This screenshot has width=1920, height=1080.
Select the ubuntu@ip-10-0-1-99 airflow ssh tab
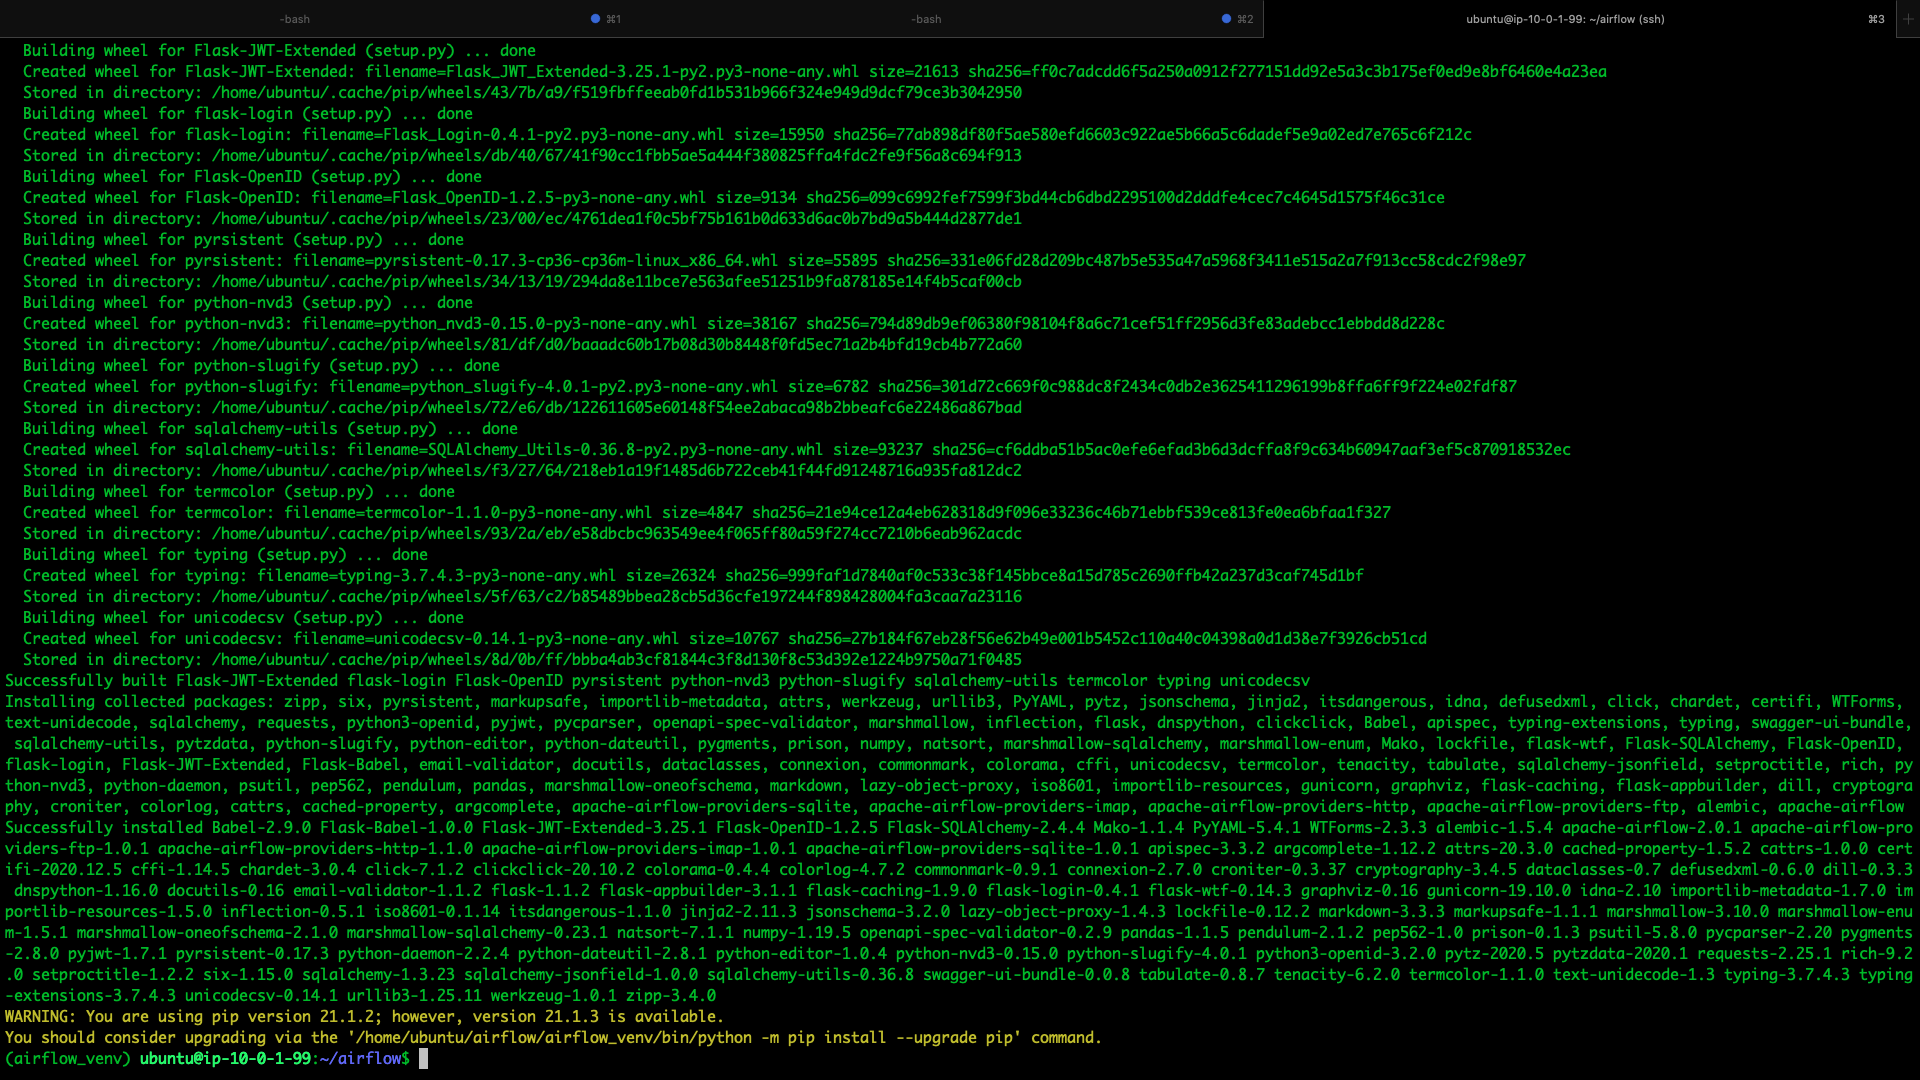(1565, 19)
